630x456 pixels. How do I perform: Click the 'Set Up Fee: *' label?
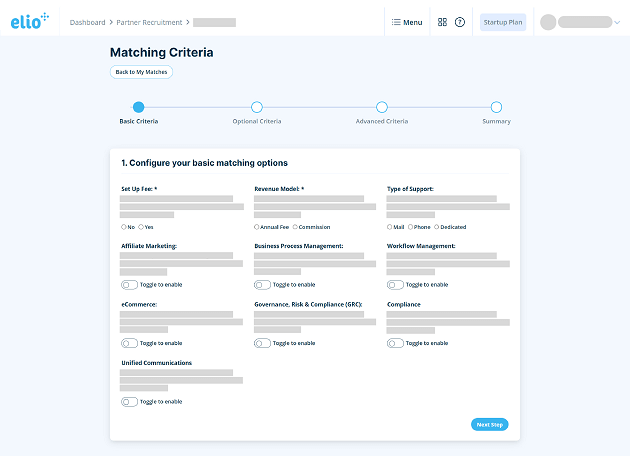point(139,189)
